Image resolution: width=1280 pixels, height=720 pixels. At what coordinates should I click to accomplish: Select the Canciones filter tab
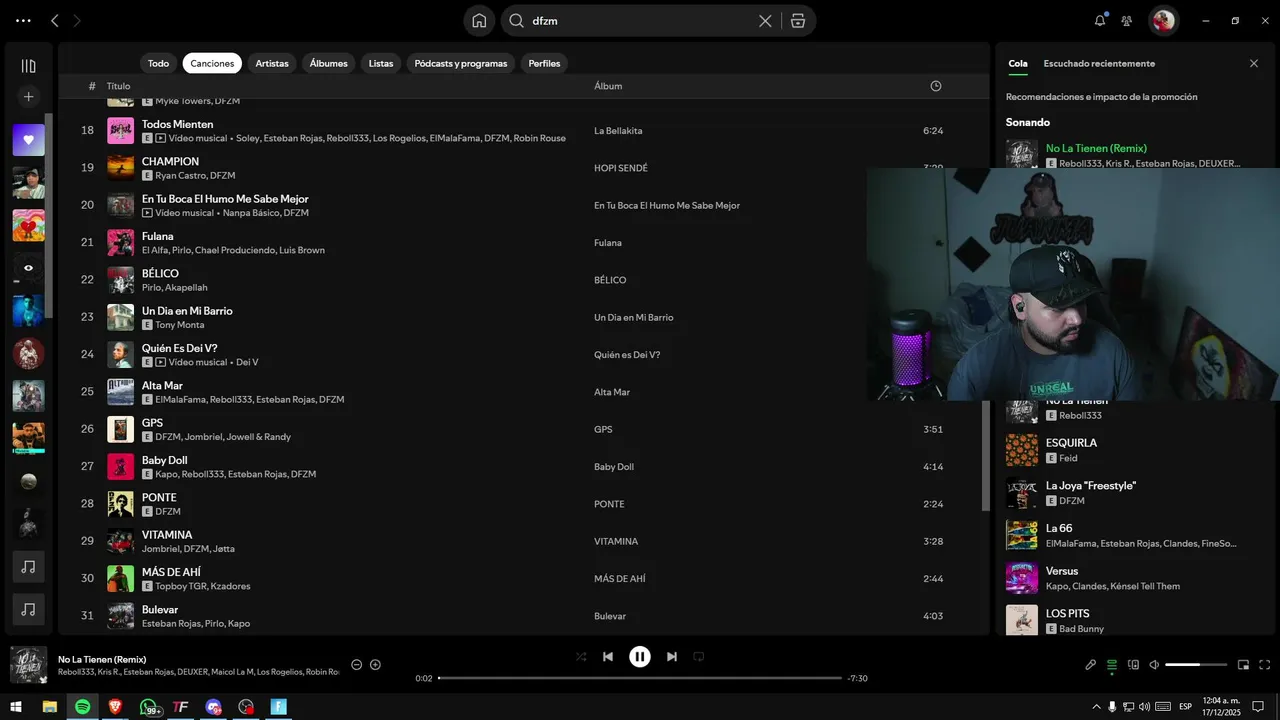click(x=212, y=63)
